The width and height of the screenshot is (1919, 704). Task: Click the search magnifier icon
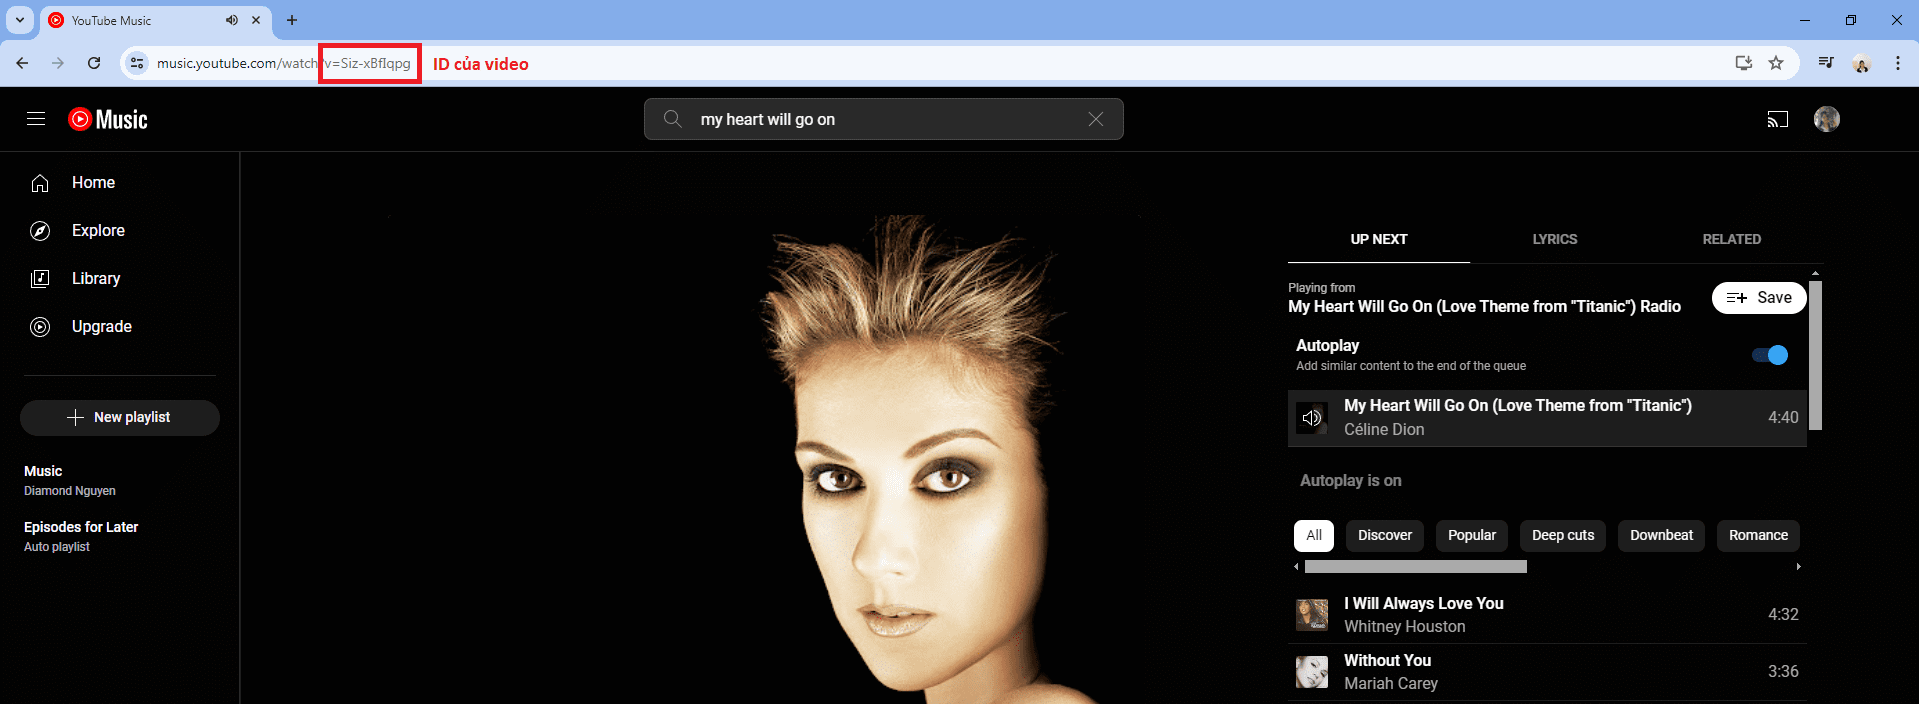pos(673,119)
